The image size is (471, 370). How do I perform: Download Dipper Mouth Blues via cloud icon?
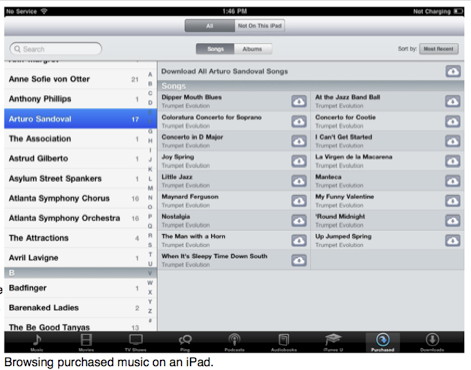click(x=299, y=101)
